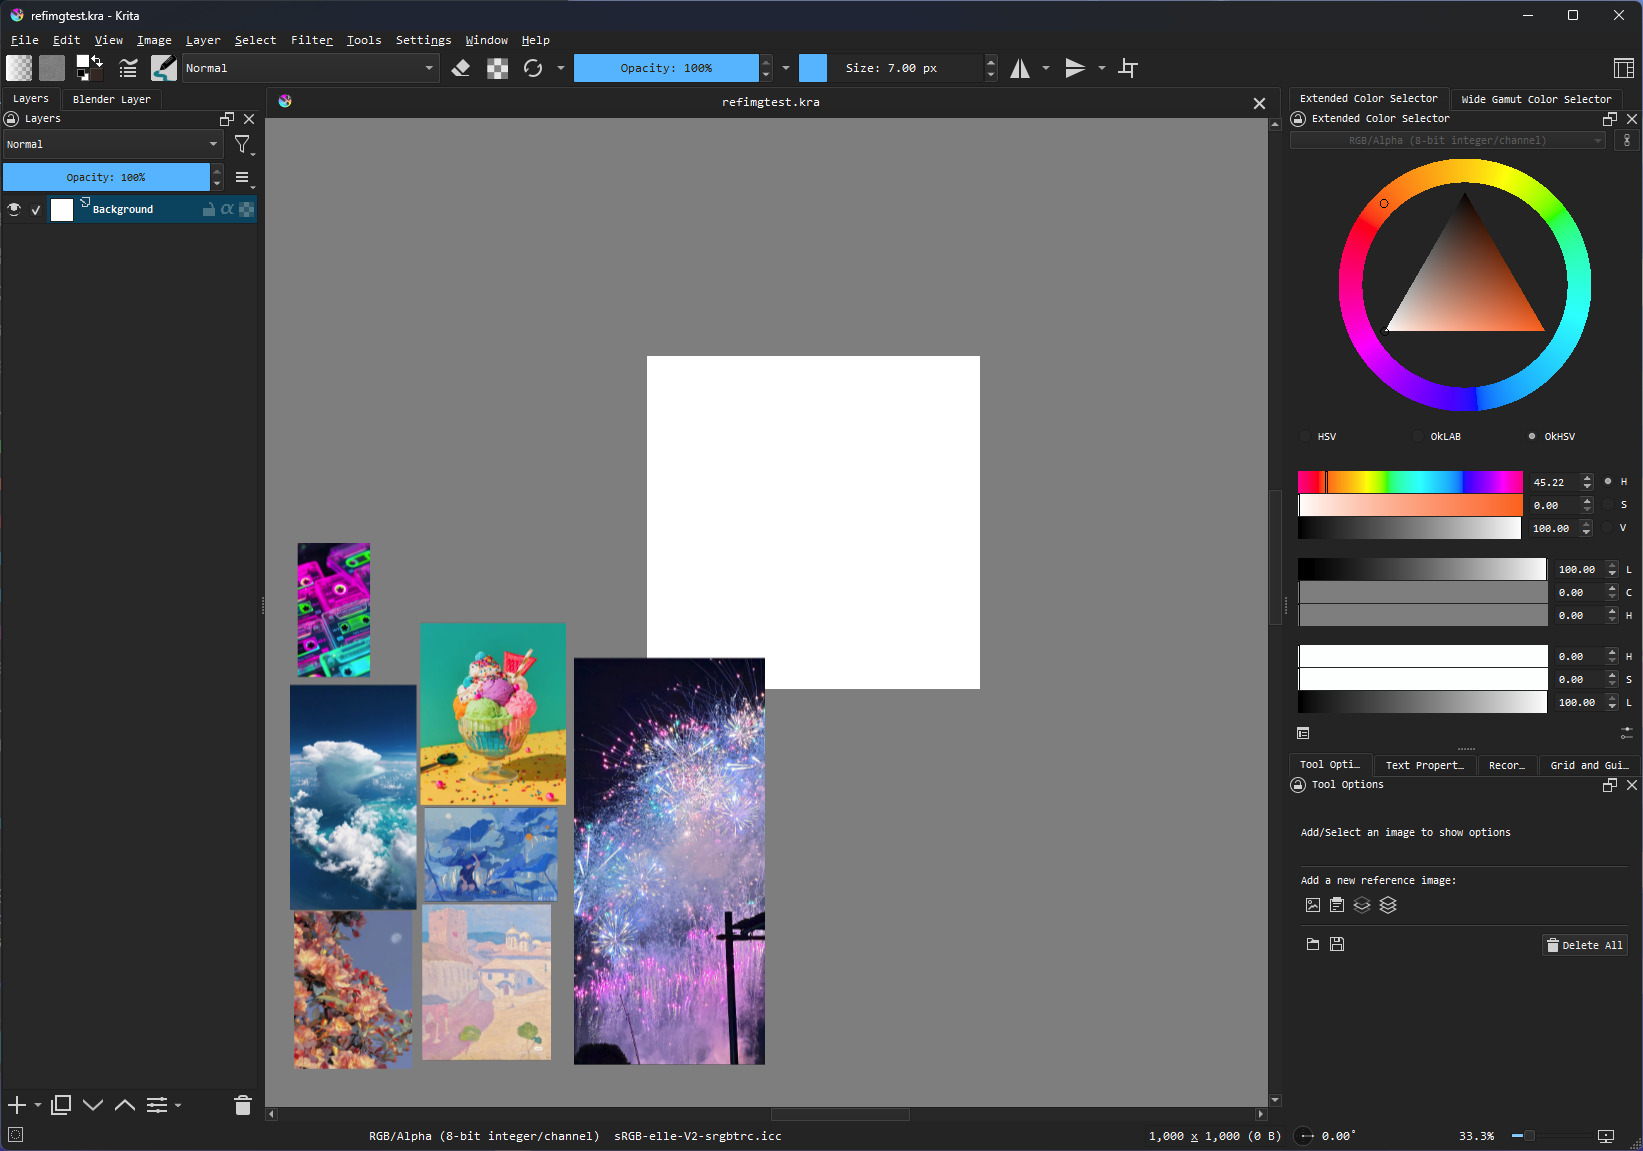This screenshot has width=1643, height=1151.
Task: Open the layer properties dropdown arrow
Action: [178, 1105]
